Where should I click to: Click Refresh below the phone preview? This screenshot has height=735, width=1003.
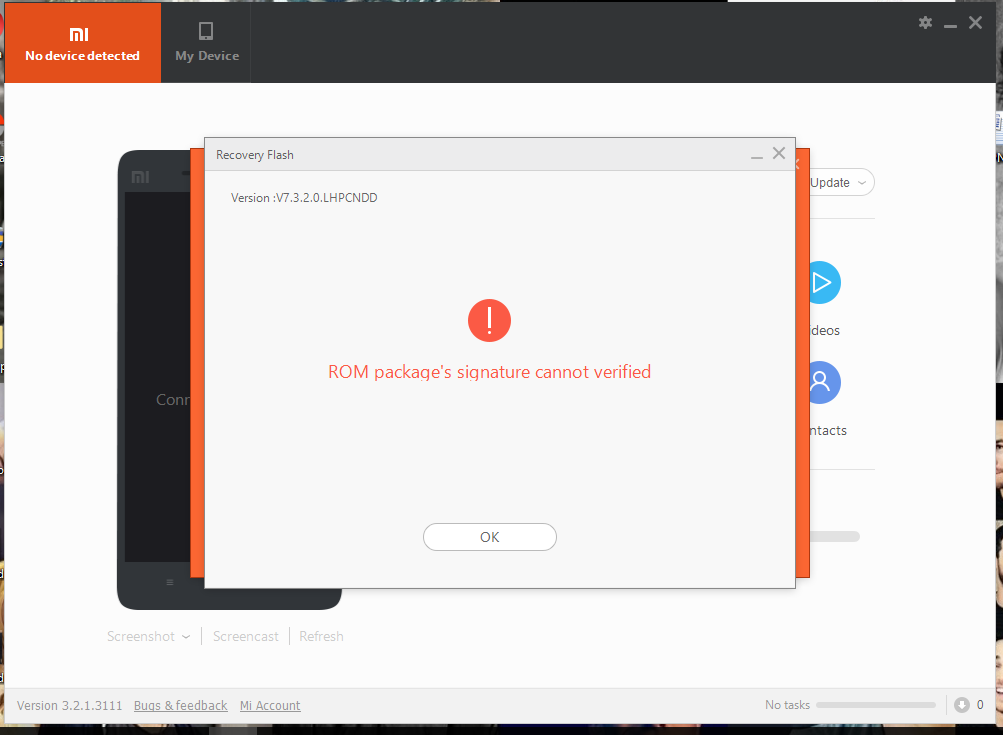321,636
